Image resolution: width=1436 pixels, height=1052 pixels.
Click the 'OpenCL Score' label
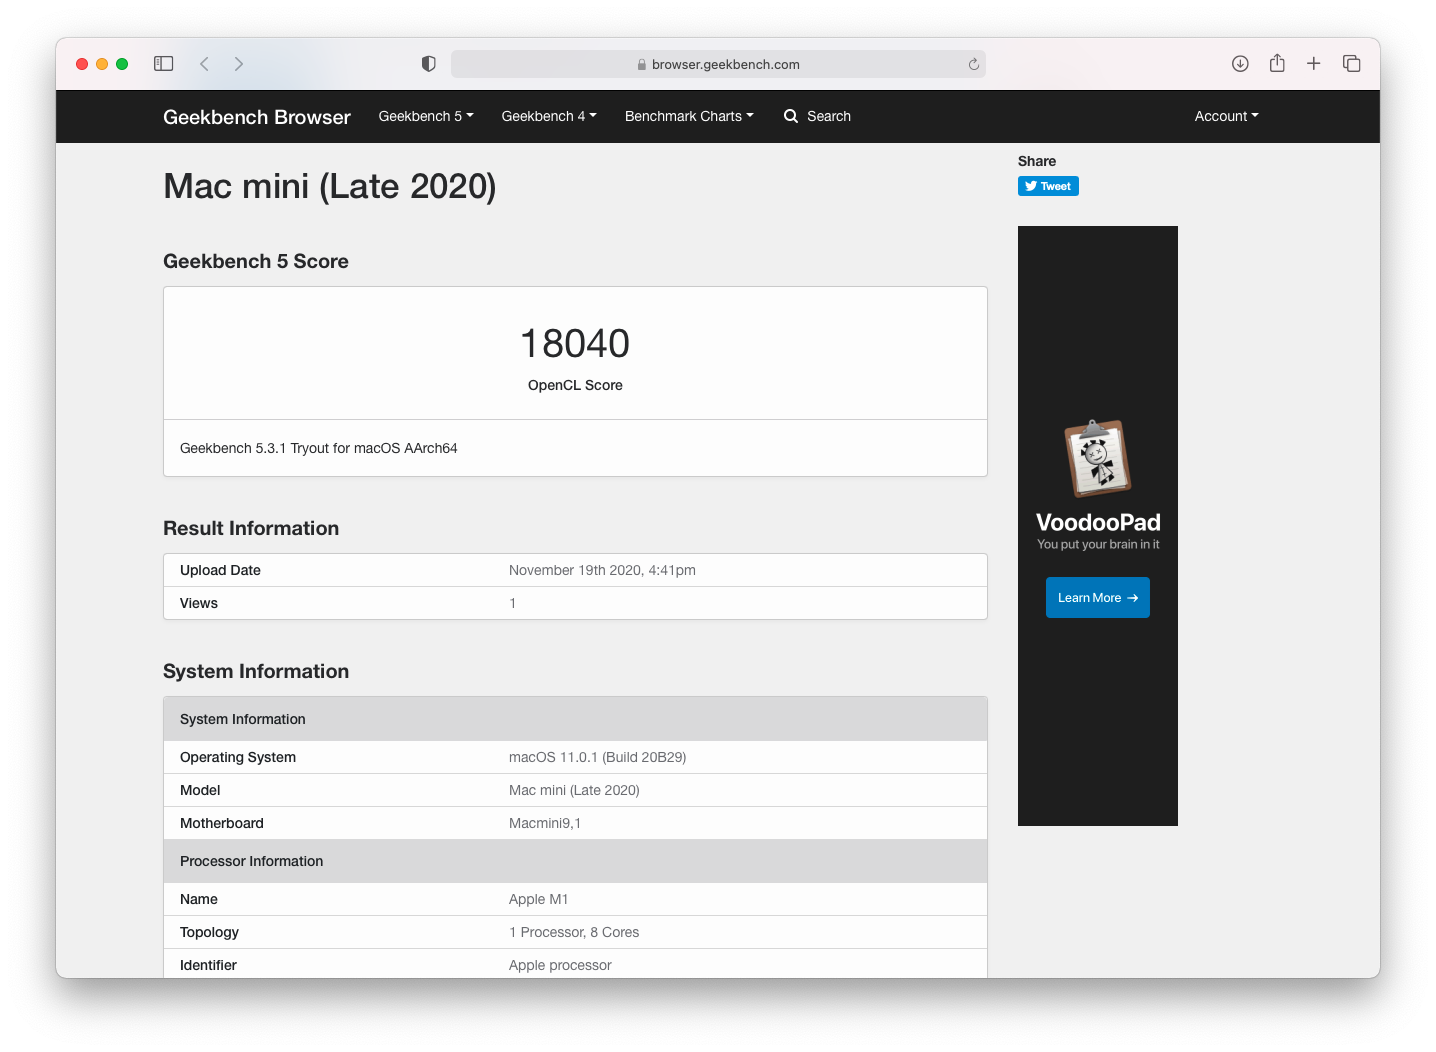tap(575, 385)
